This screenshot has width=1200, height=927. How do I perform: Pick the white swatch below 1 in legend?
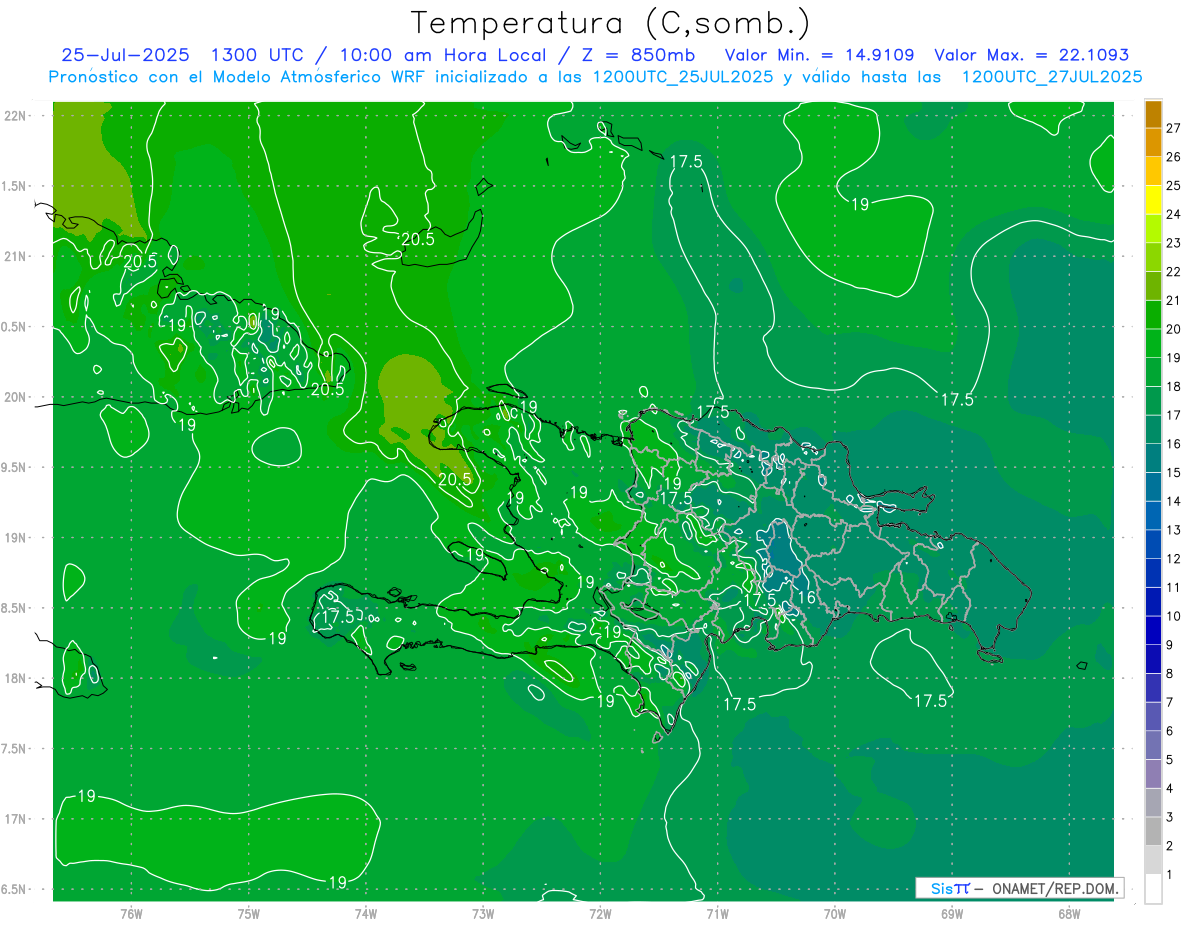point(1153,889)
